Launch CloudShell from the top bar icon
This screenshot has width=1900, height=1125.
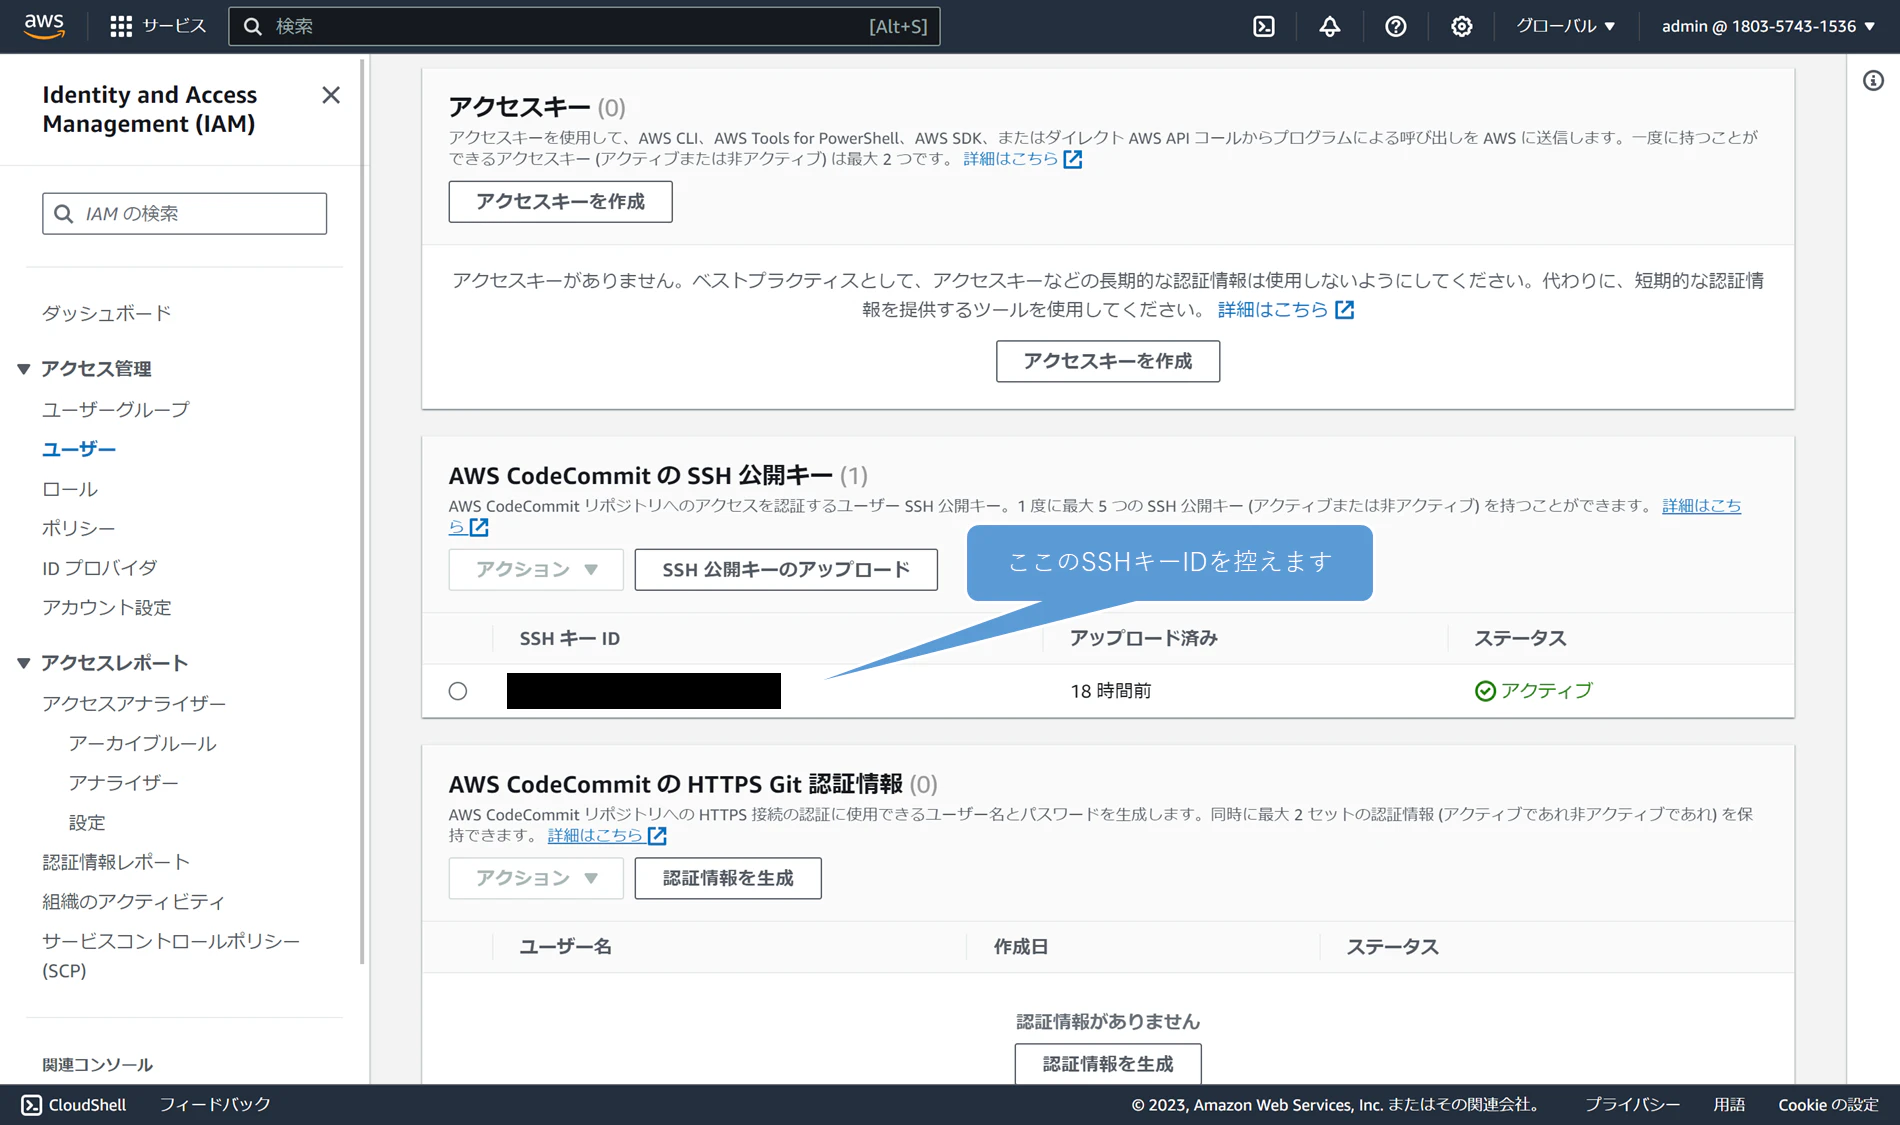click(x=1264, y=26)
